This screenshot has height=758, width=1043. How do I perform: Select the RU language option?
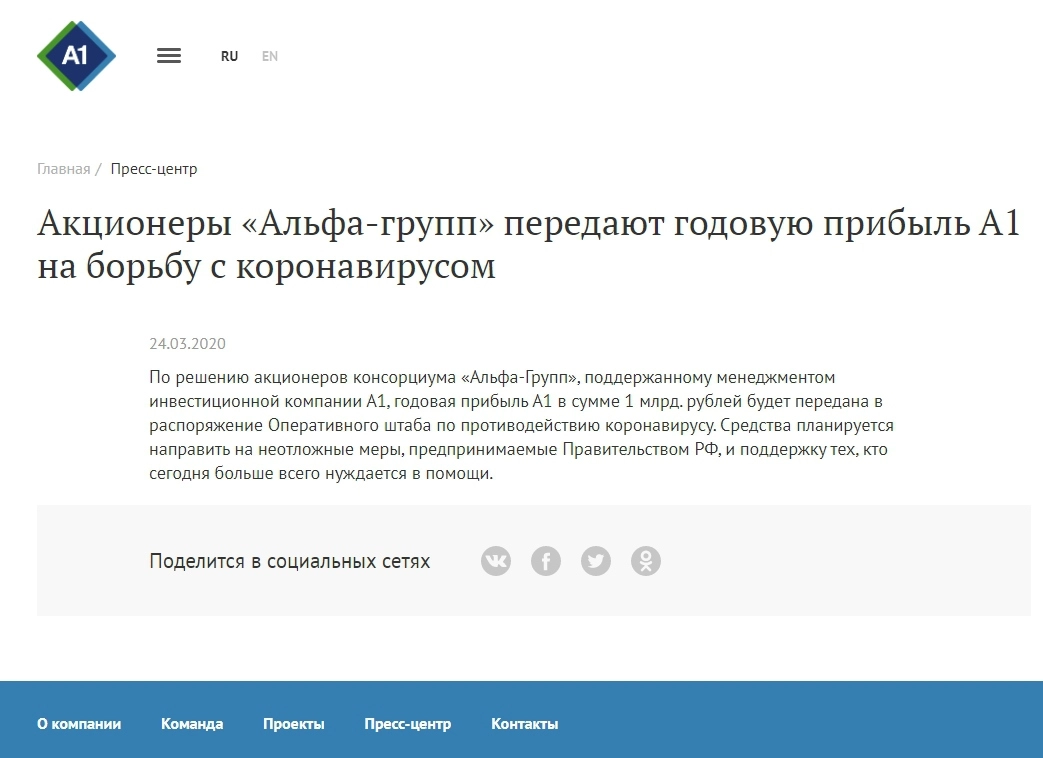(229, 57)
